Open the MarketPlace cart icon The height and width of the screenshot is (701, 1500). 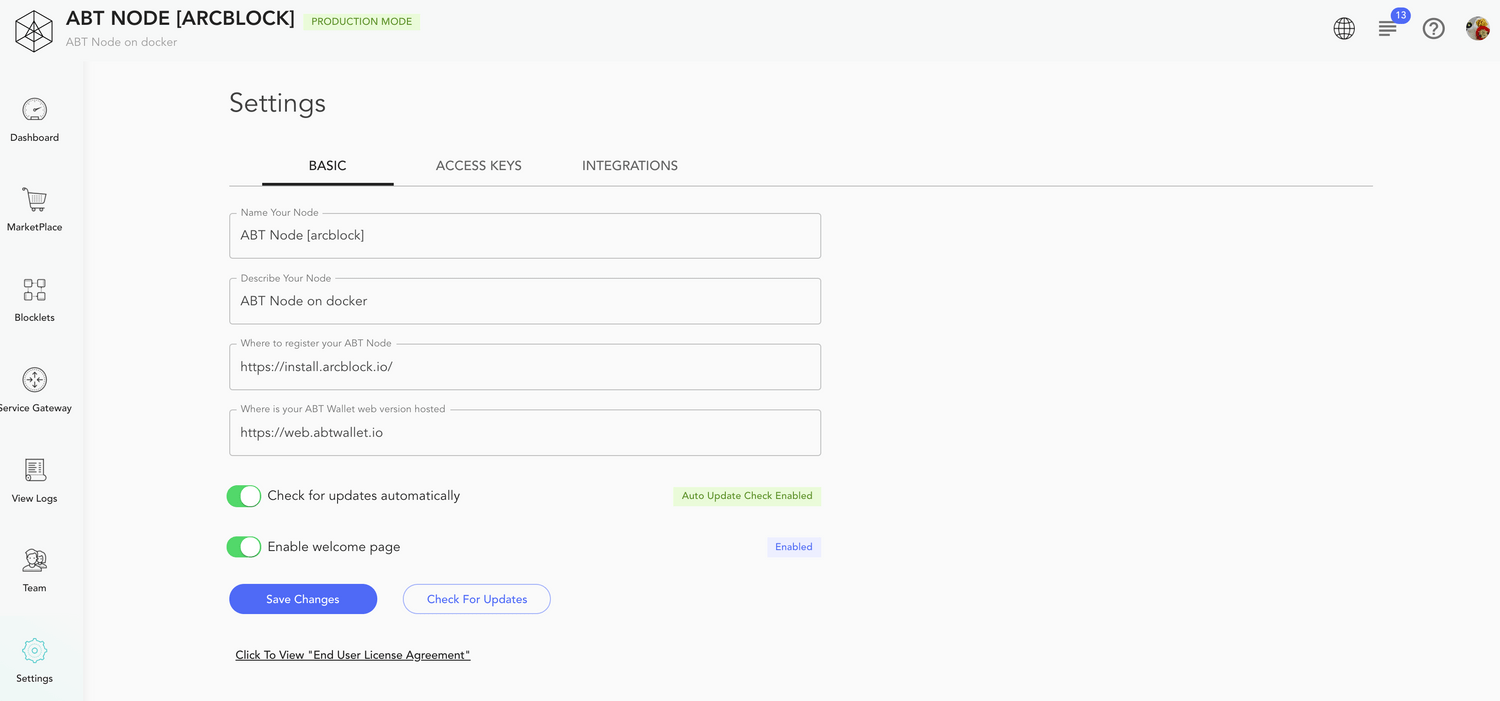click(35, 200)
